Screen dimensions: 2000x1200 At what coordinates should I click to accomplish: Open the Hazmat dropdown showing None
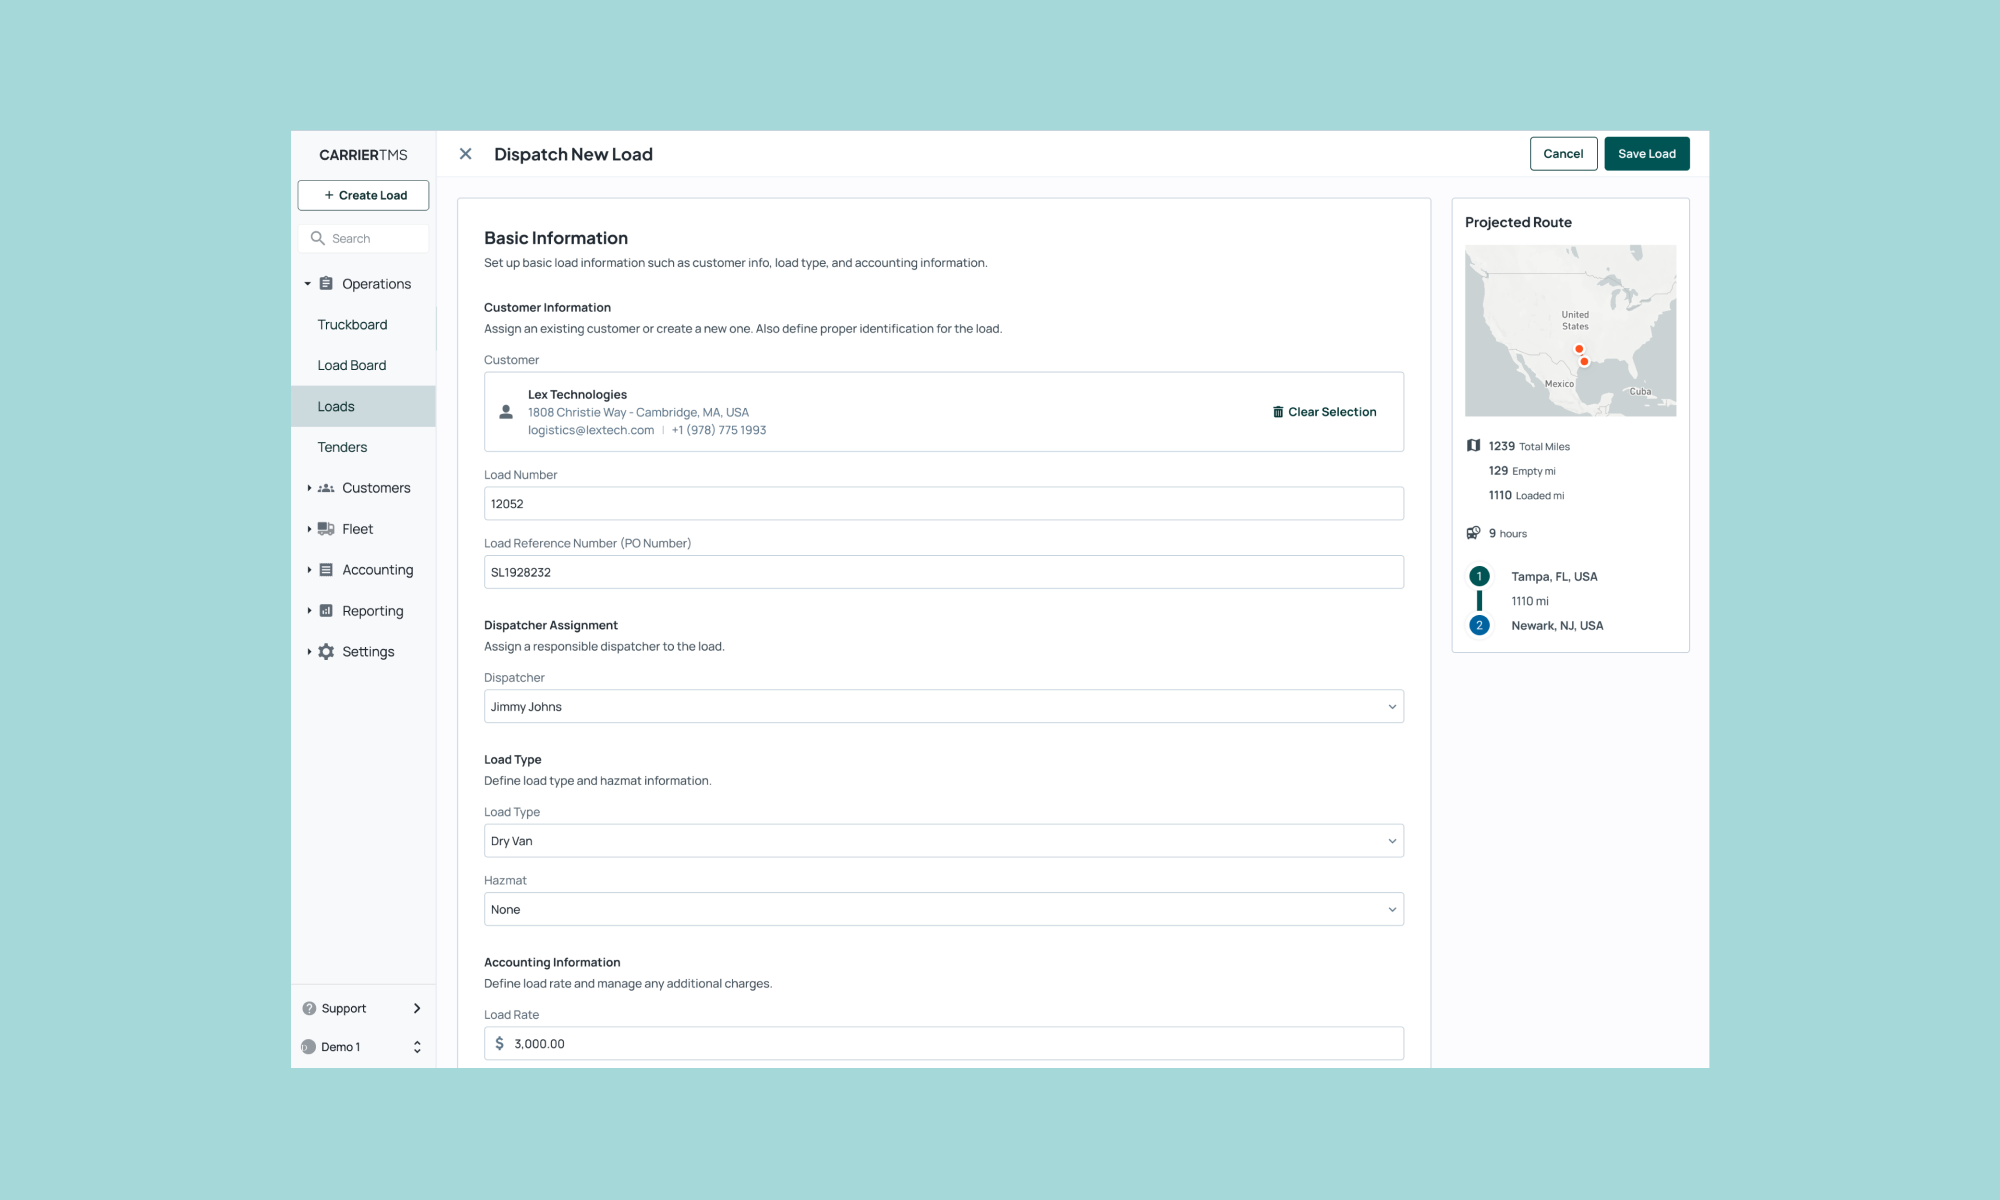(x=943, y=909)
